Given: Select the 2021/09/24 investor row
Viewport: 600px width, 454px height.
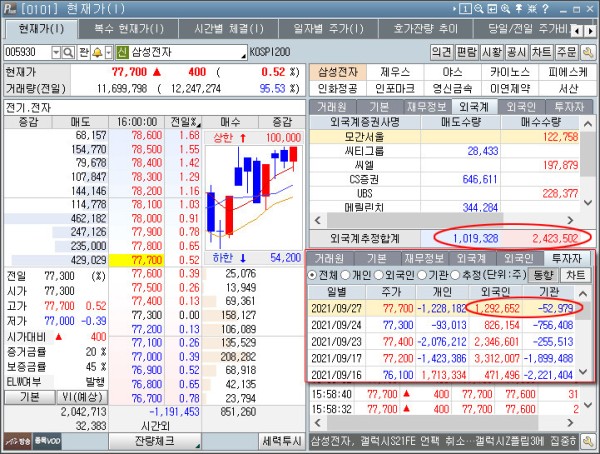Looking at the screenshot, I should pyautogui.click(x=442, y=325).
